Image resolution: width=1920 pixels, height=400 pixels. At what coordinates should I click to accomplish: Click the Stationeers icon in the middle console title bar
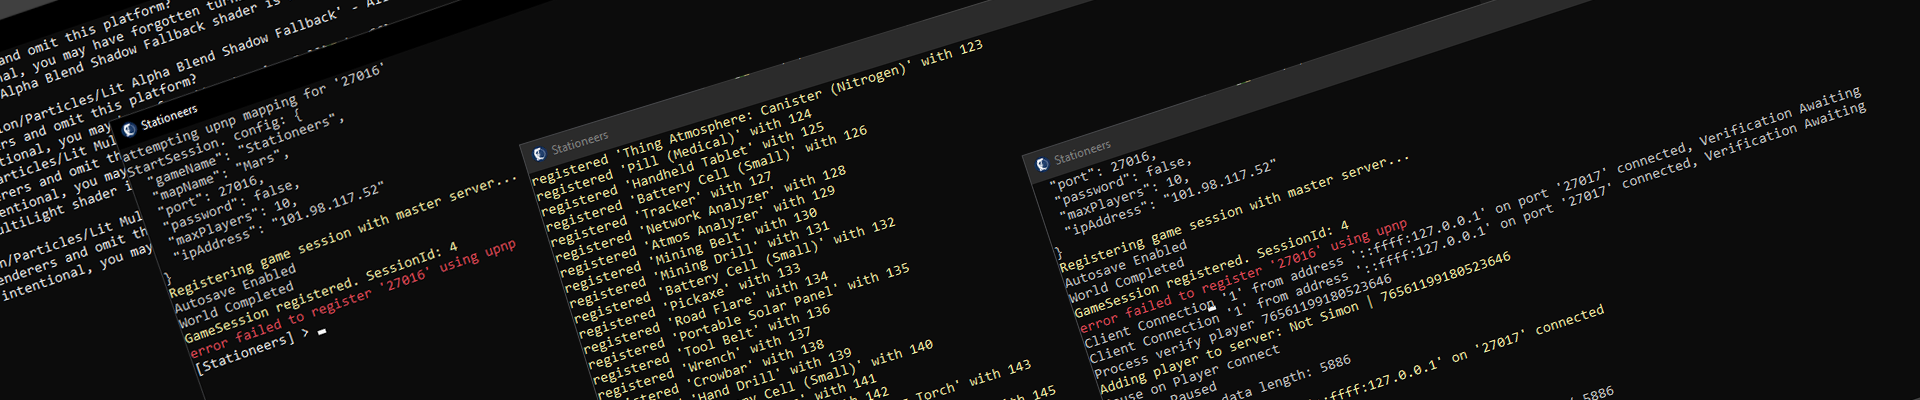(540, 153)
